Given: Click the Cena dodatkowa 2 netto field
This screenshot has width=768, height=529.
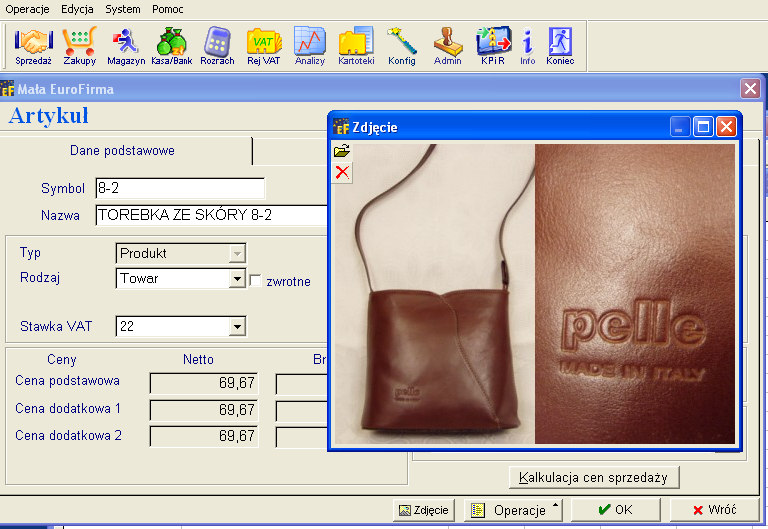Looking at the screenshot, I should tap(204, 436).
